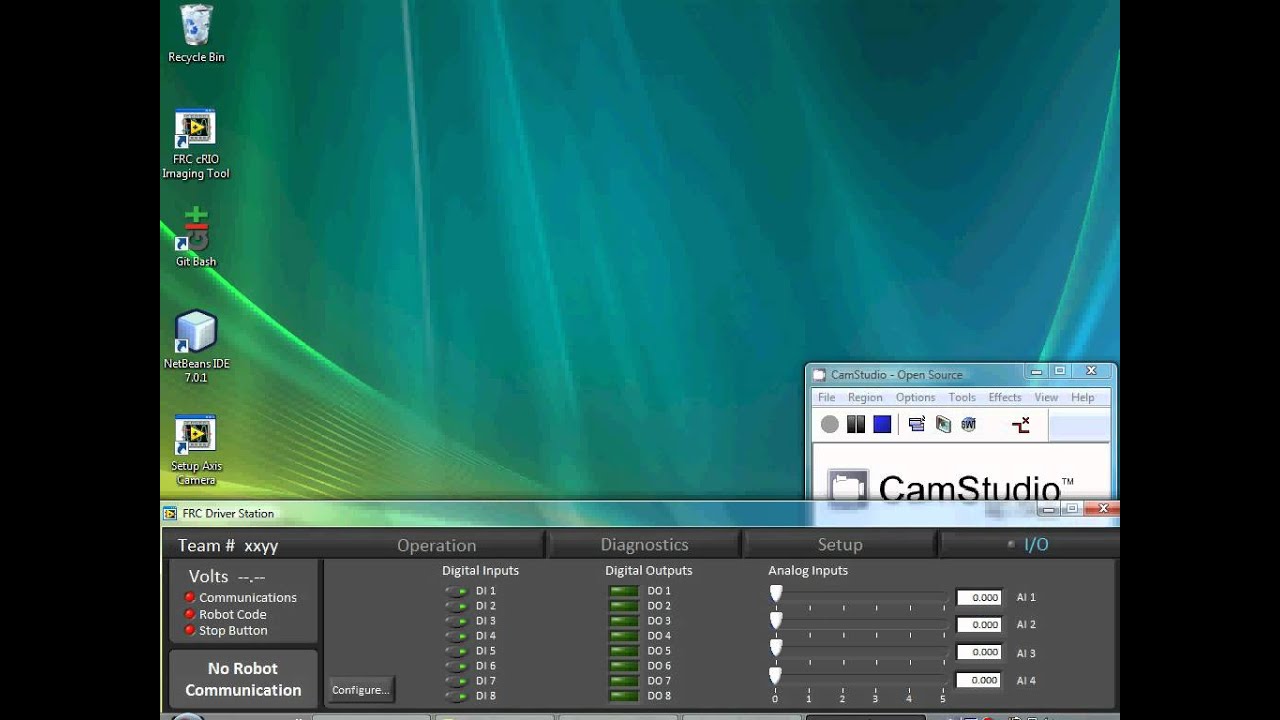Open CamStudio File menu
This screenshot has height=720, width=1280.
(827, 397)
